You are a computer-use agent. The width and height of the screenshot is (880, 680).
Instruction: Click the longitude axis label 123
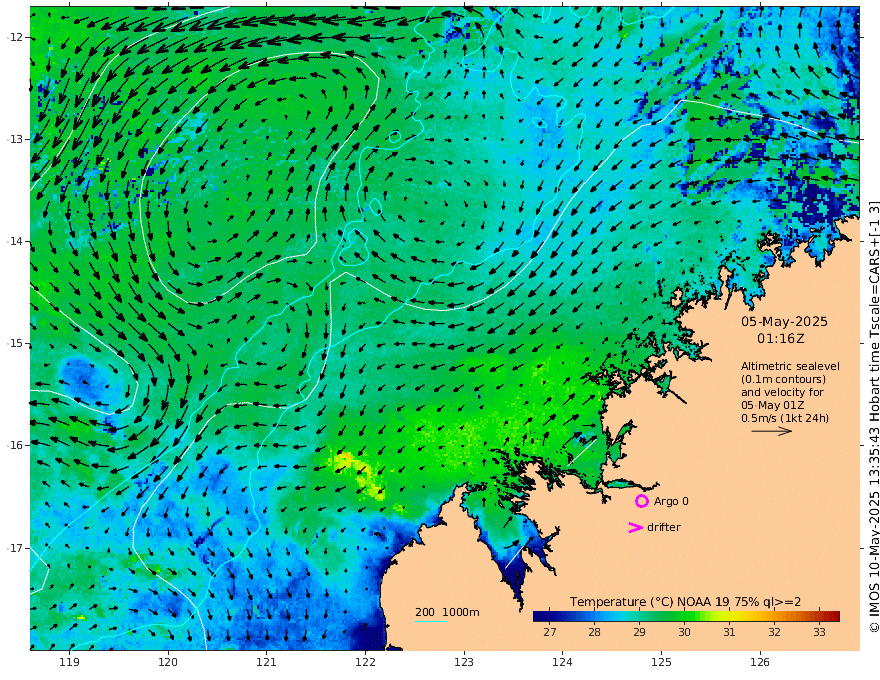[x=464, y=662]
